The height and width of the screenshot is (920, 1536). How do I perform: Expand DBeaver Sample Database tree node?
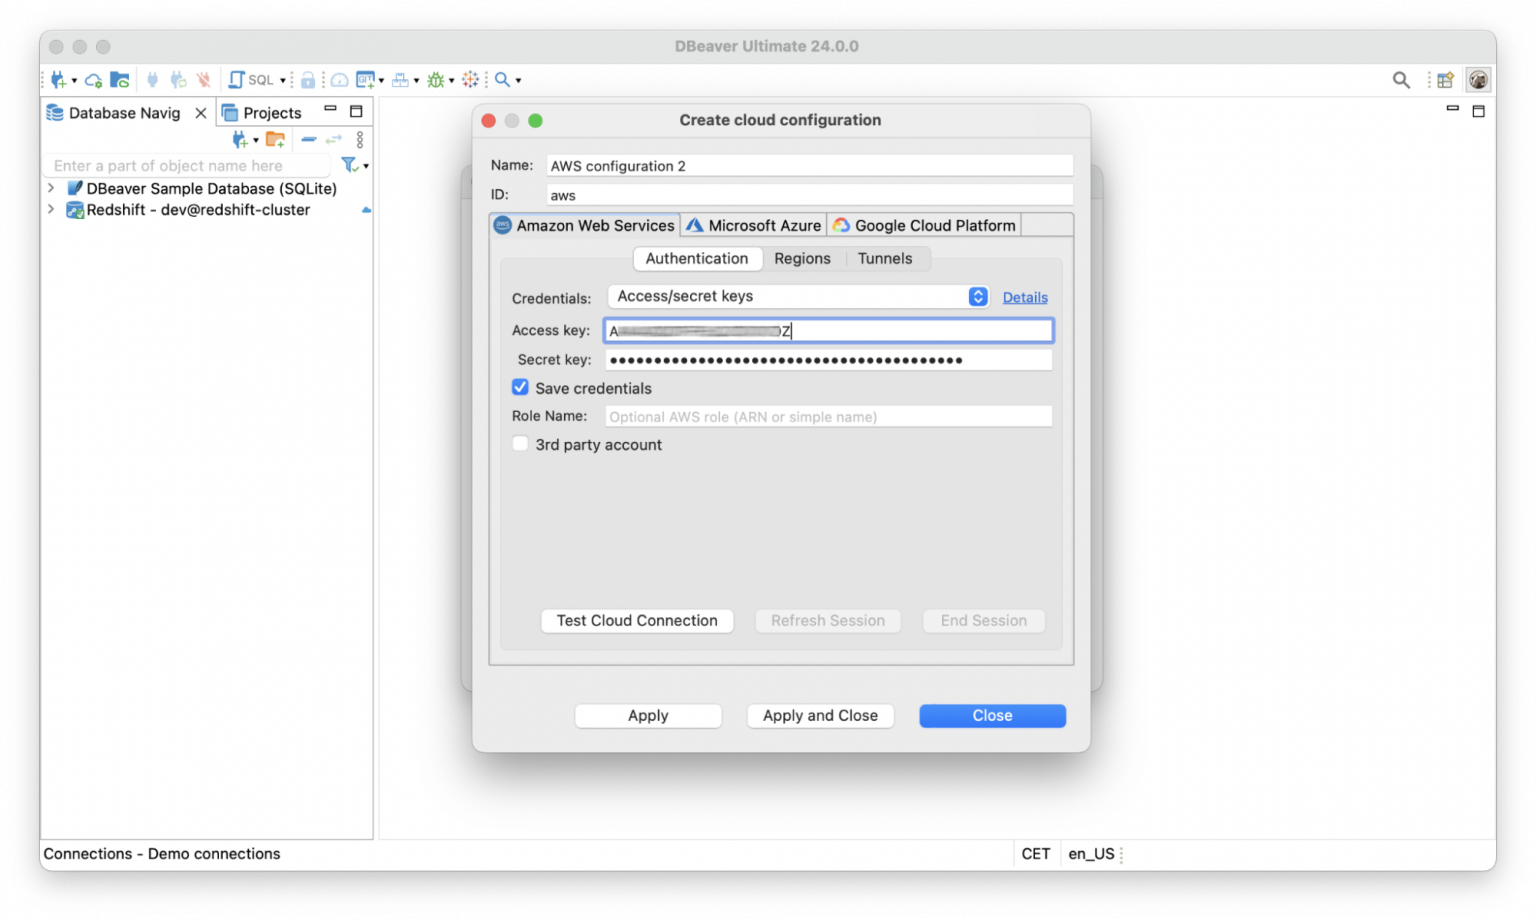point(50,188)
